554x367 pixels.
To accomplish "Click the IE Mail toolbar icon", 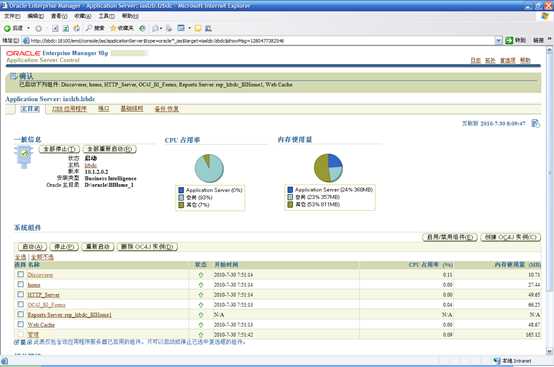I will click(x=155, y=28).
